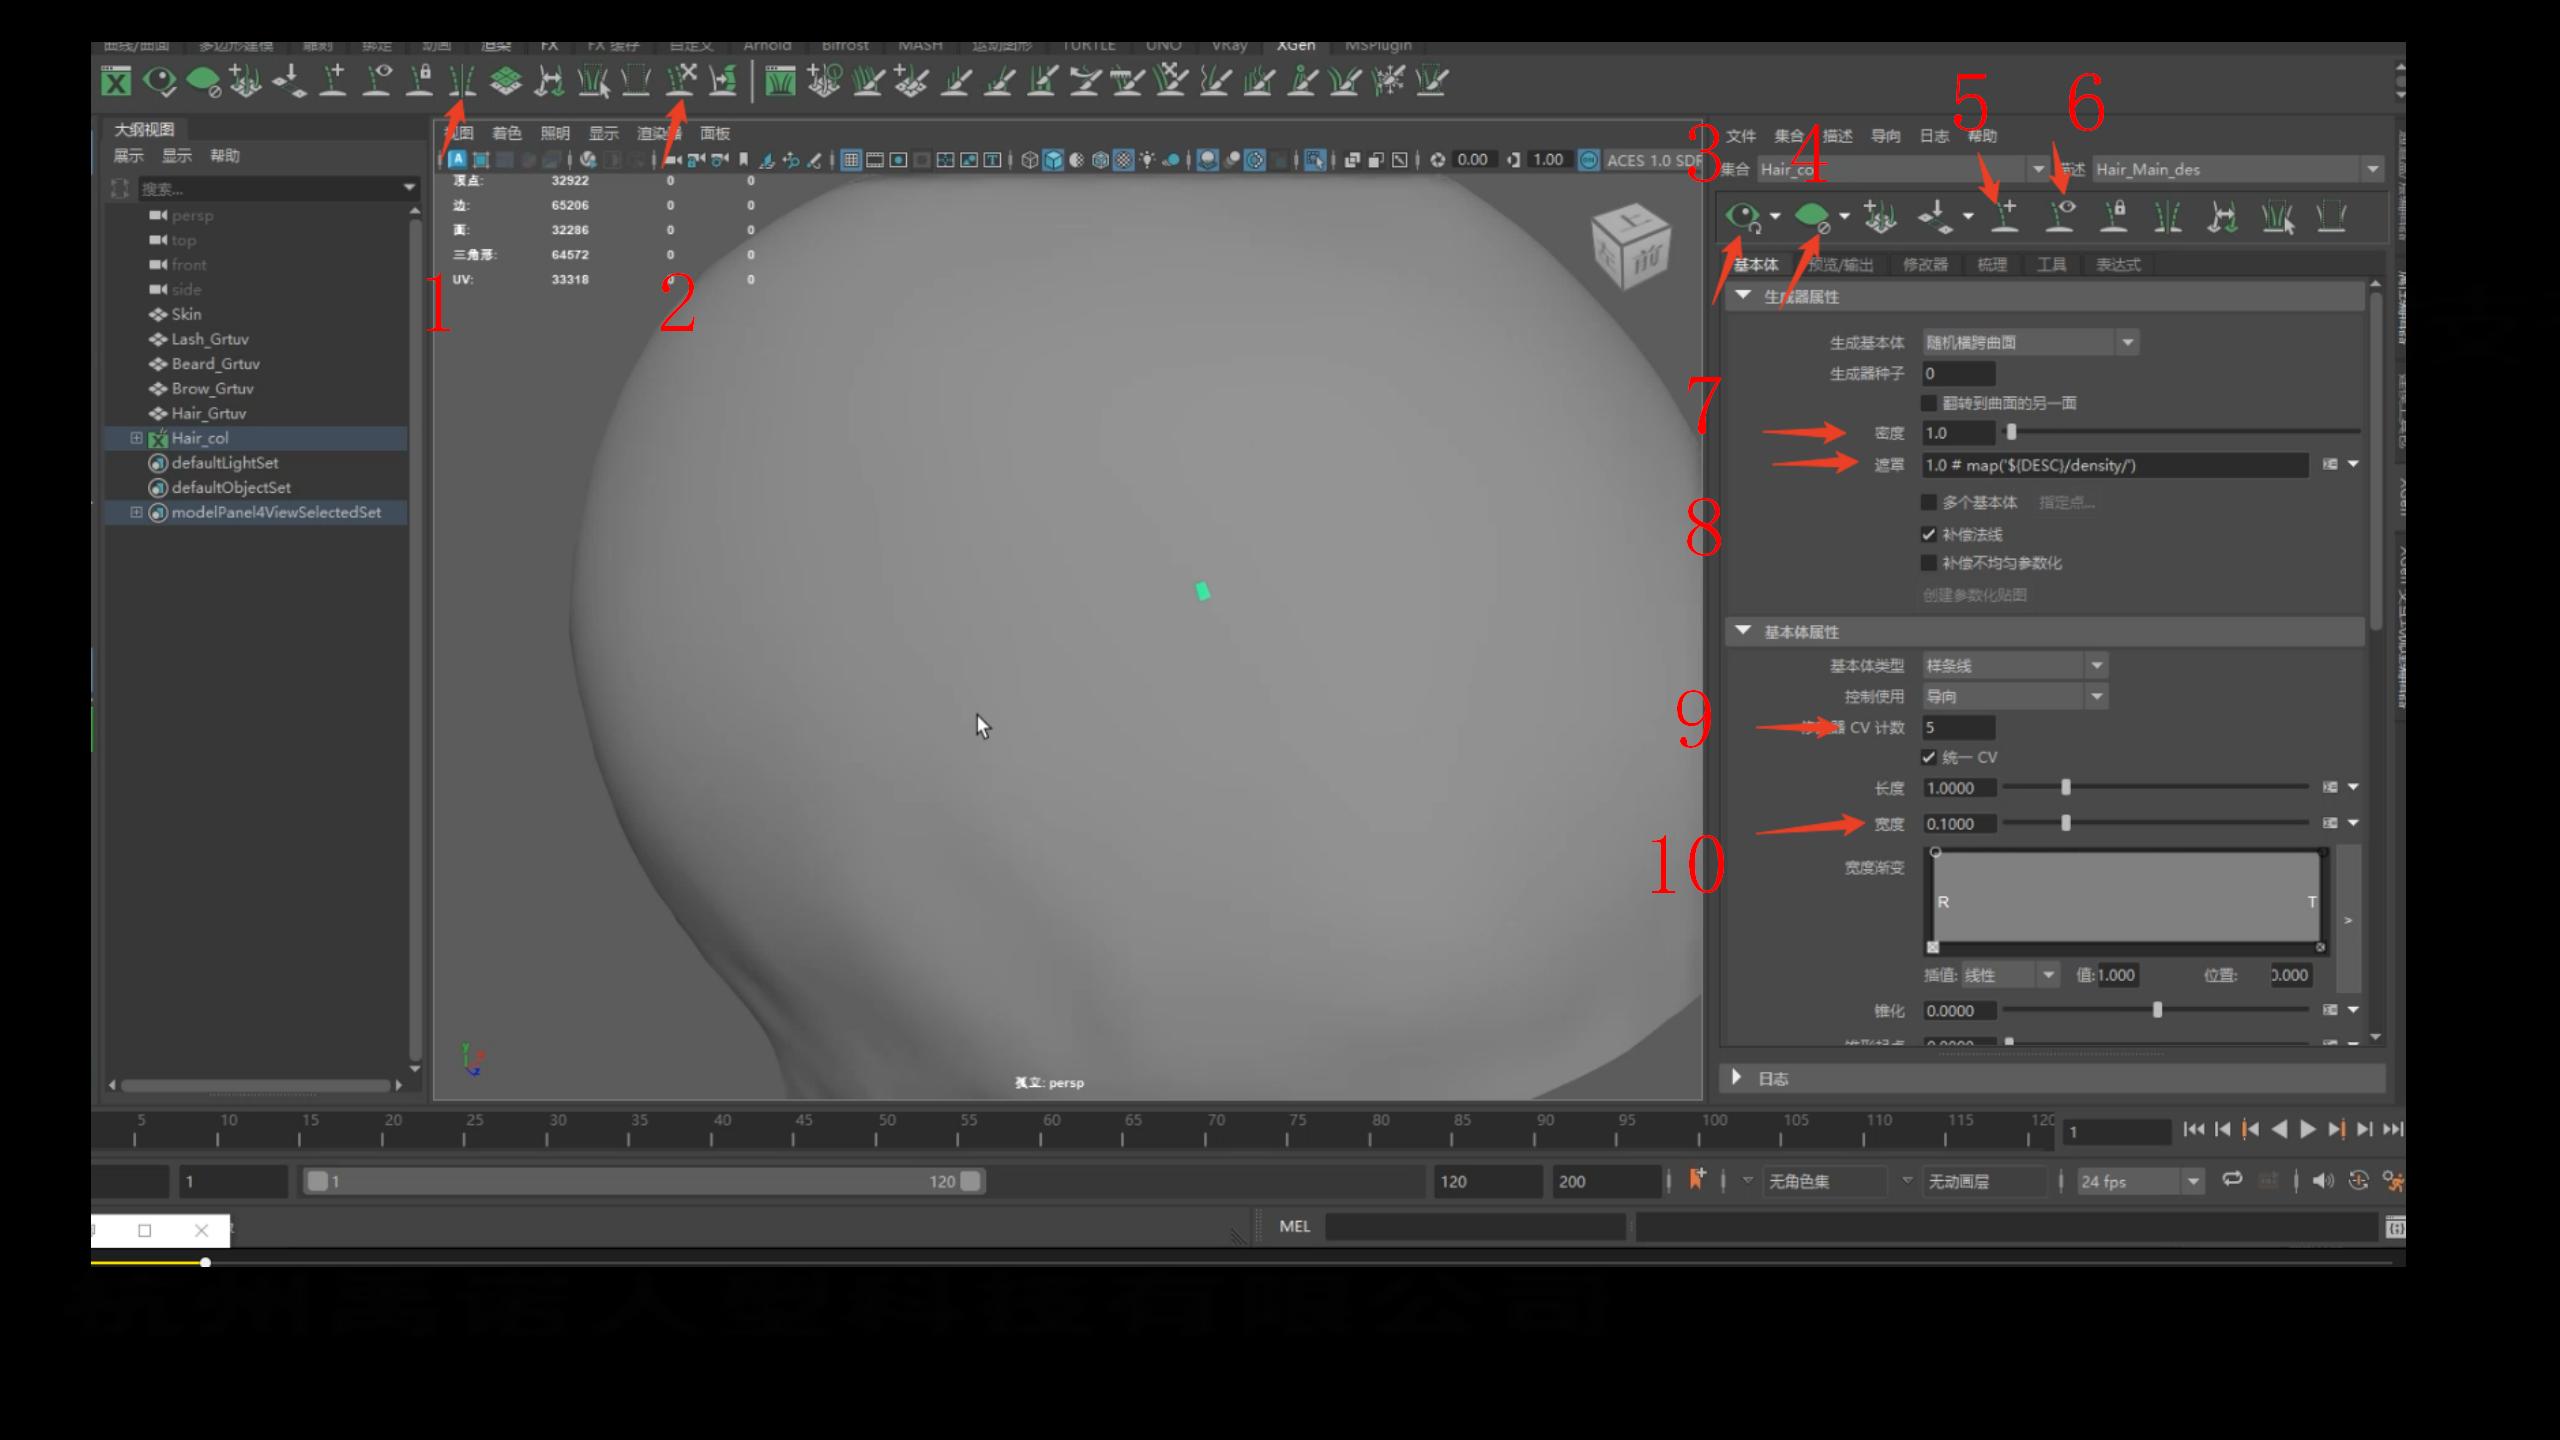The width and height of the screenshot is (2560, 1440).
Task: Click the shelf's select guides cursor icon
Action: tap(593, 81)
